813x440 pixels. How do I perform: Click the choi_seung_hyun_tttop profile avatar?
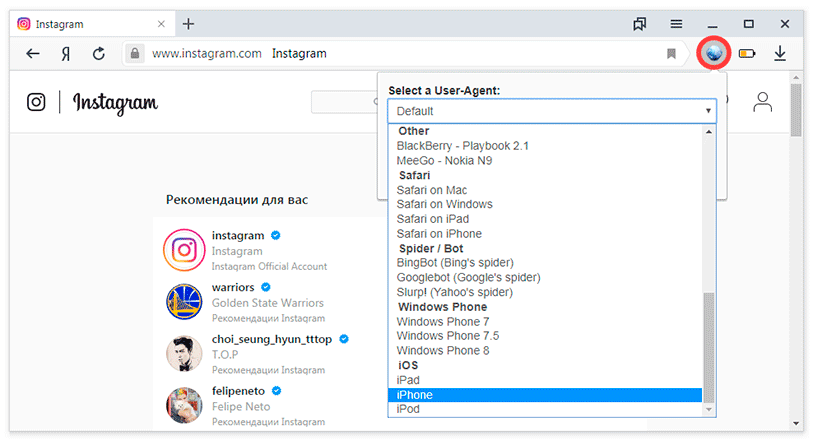point(184,353)
